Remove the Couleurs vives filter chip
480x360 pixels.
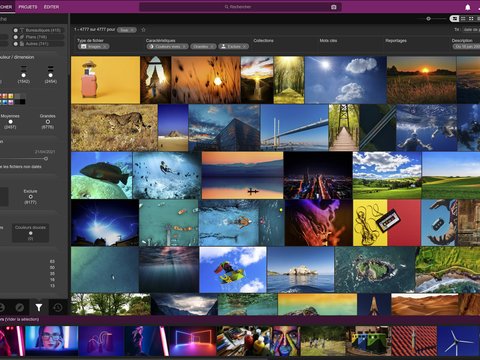point(184,47)
